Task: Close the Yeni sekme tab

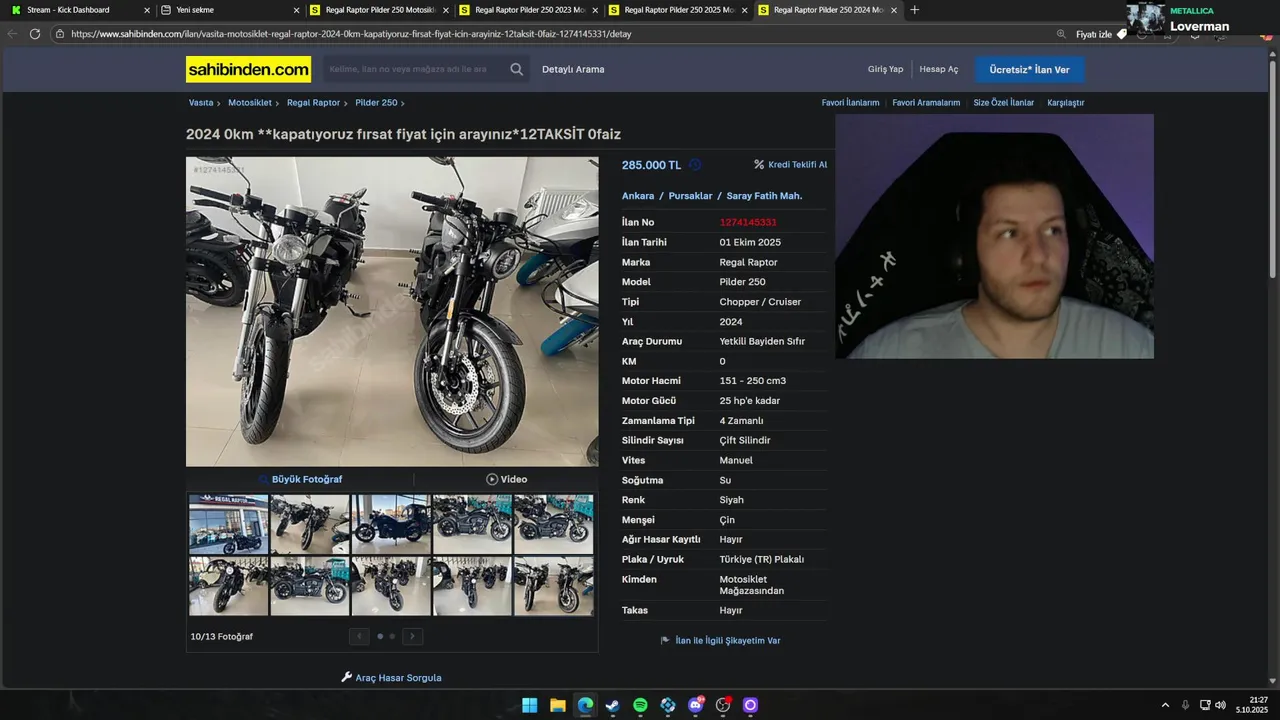Action: click(x=296, y=10)
